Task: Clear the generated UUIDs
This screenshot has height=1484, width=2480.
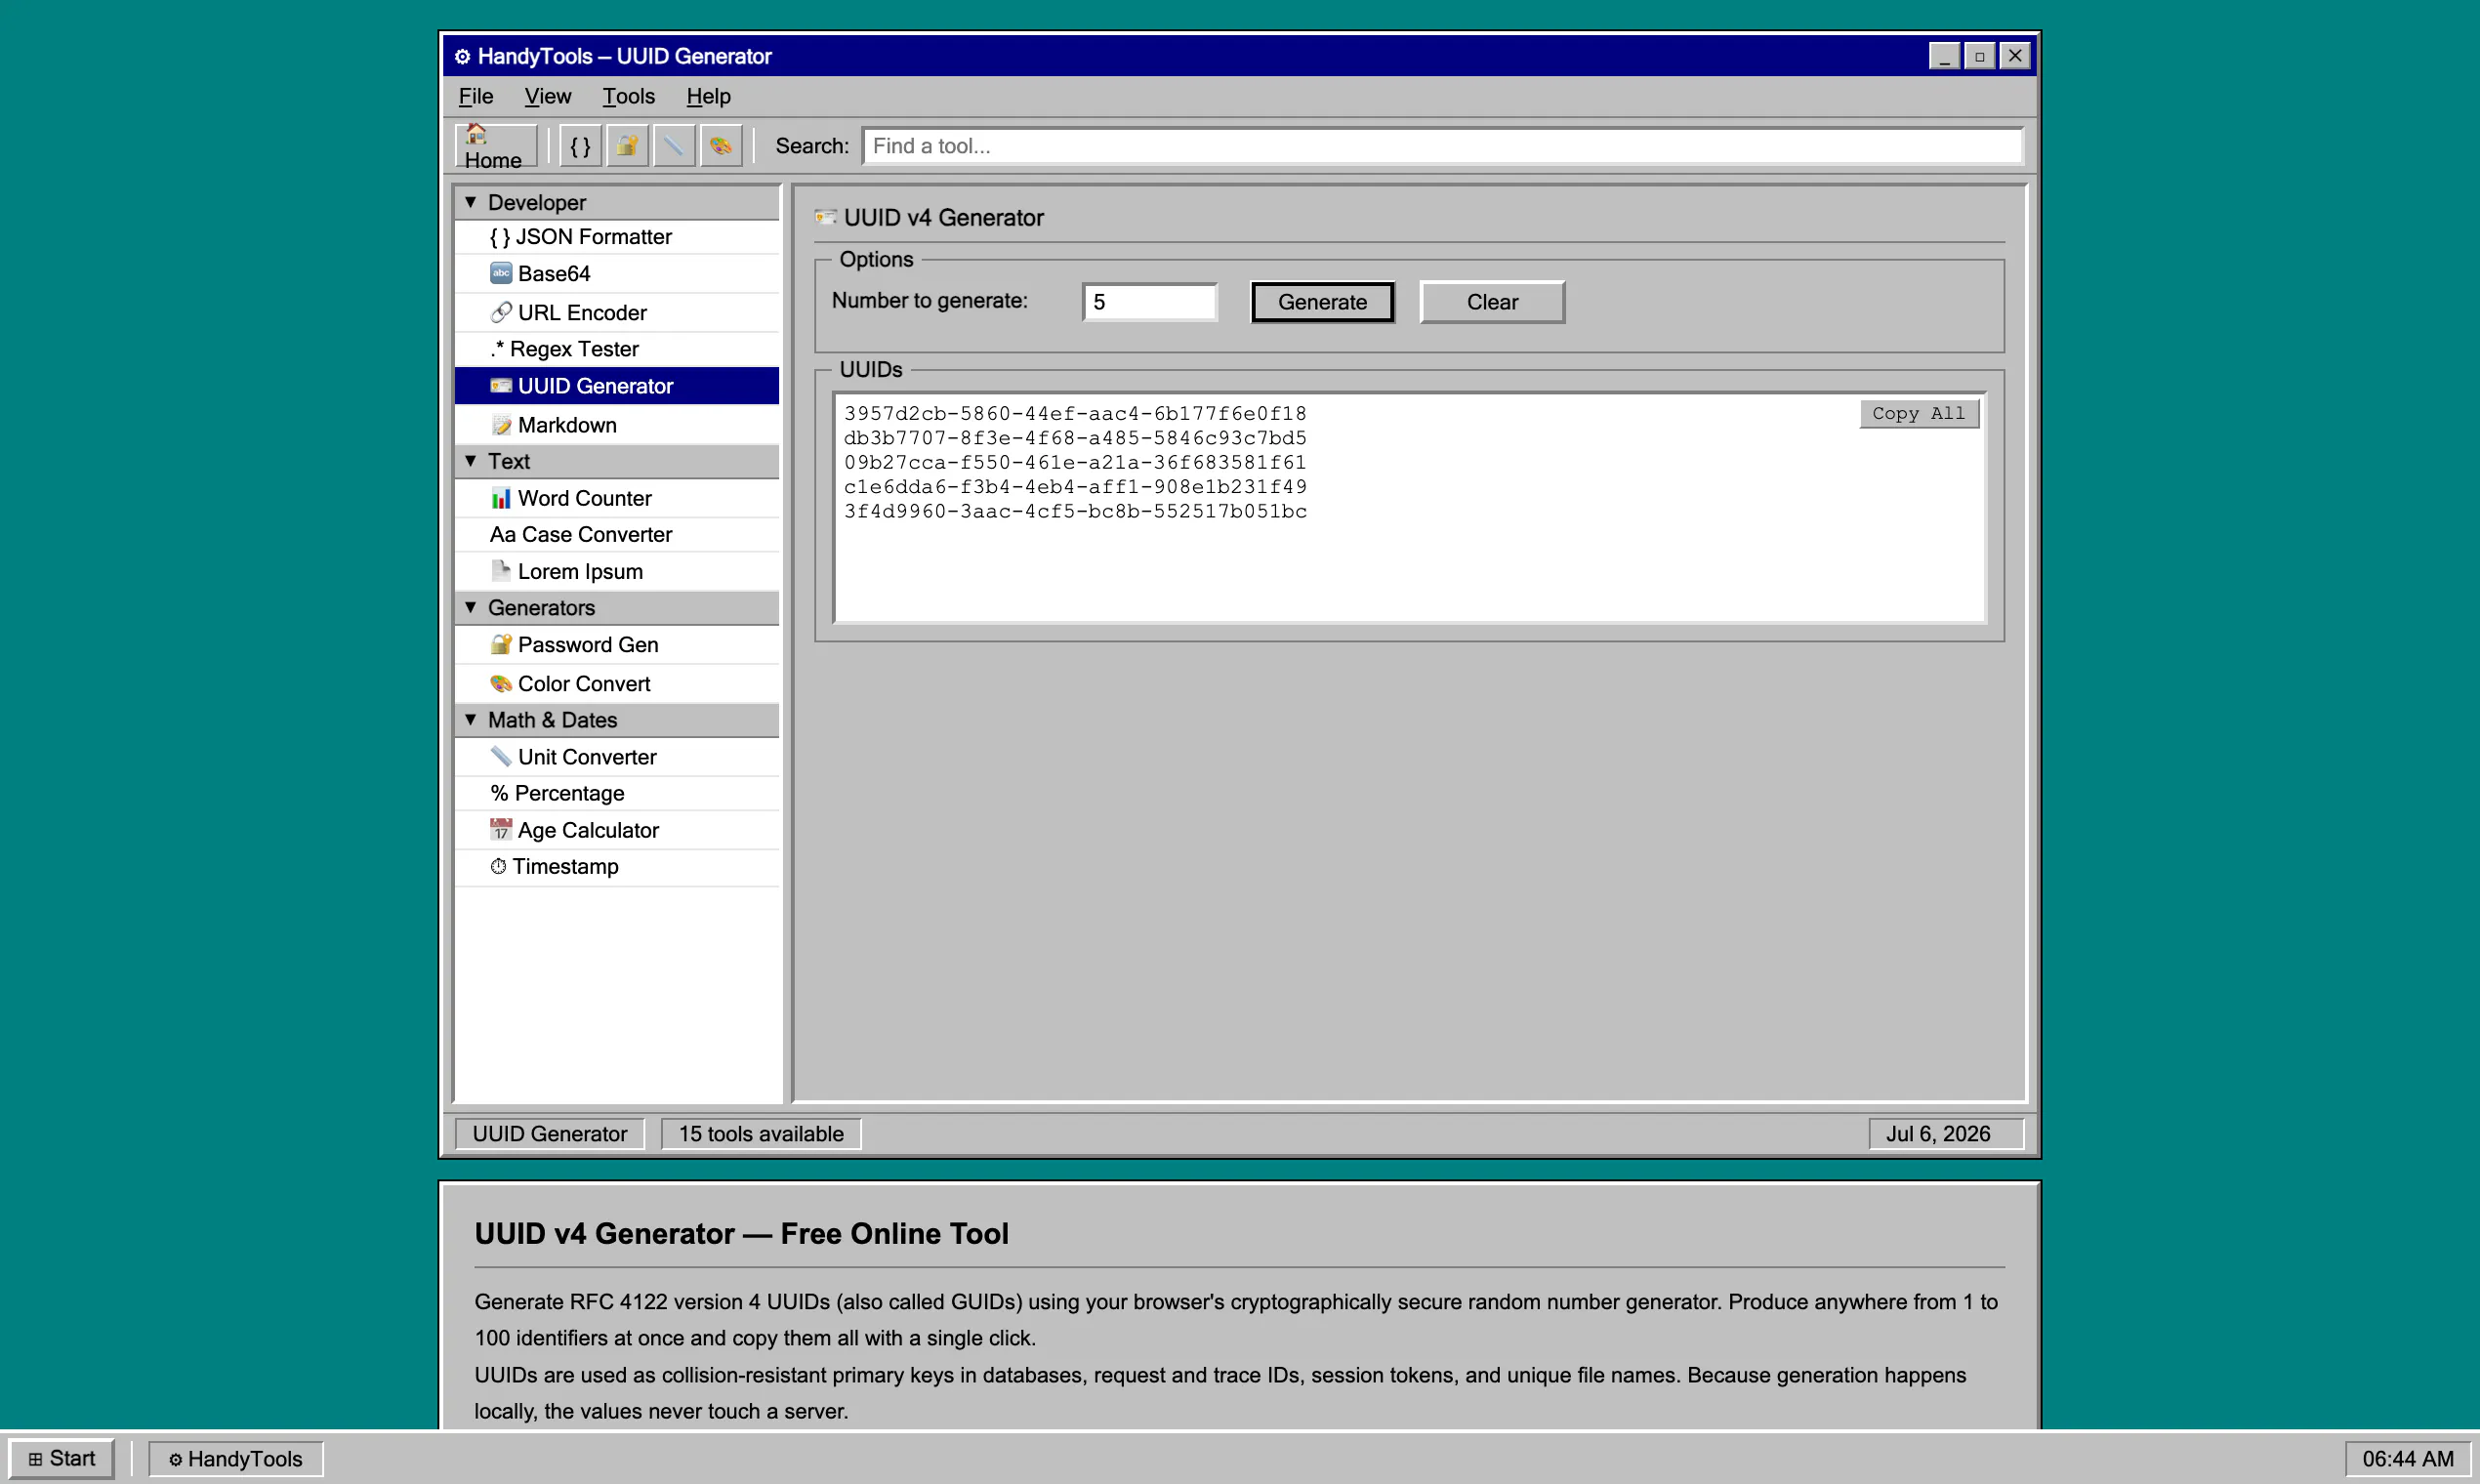Action: click(x=1492, y=302)
